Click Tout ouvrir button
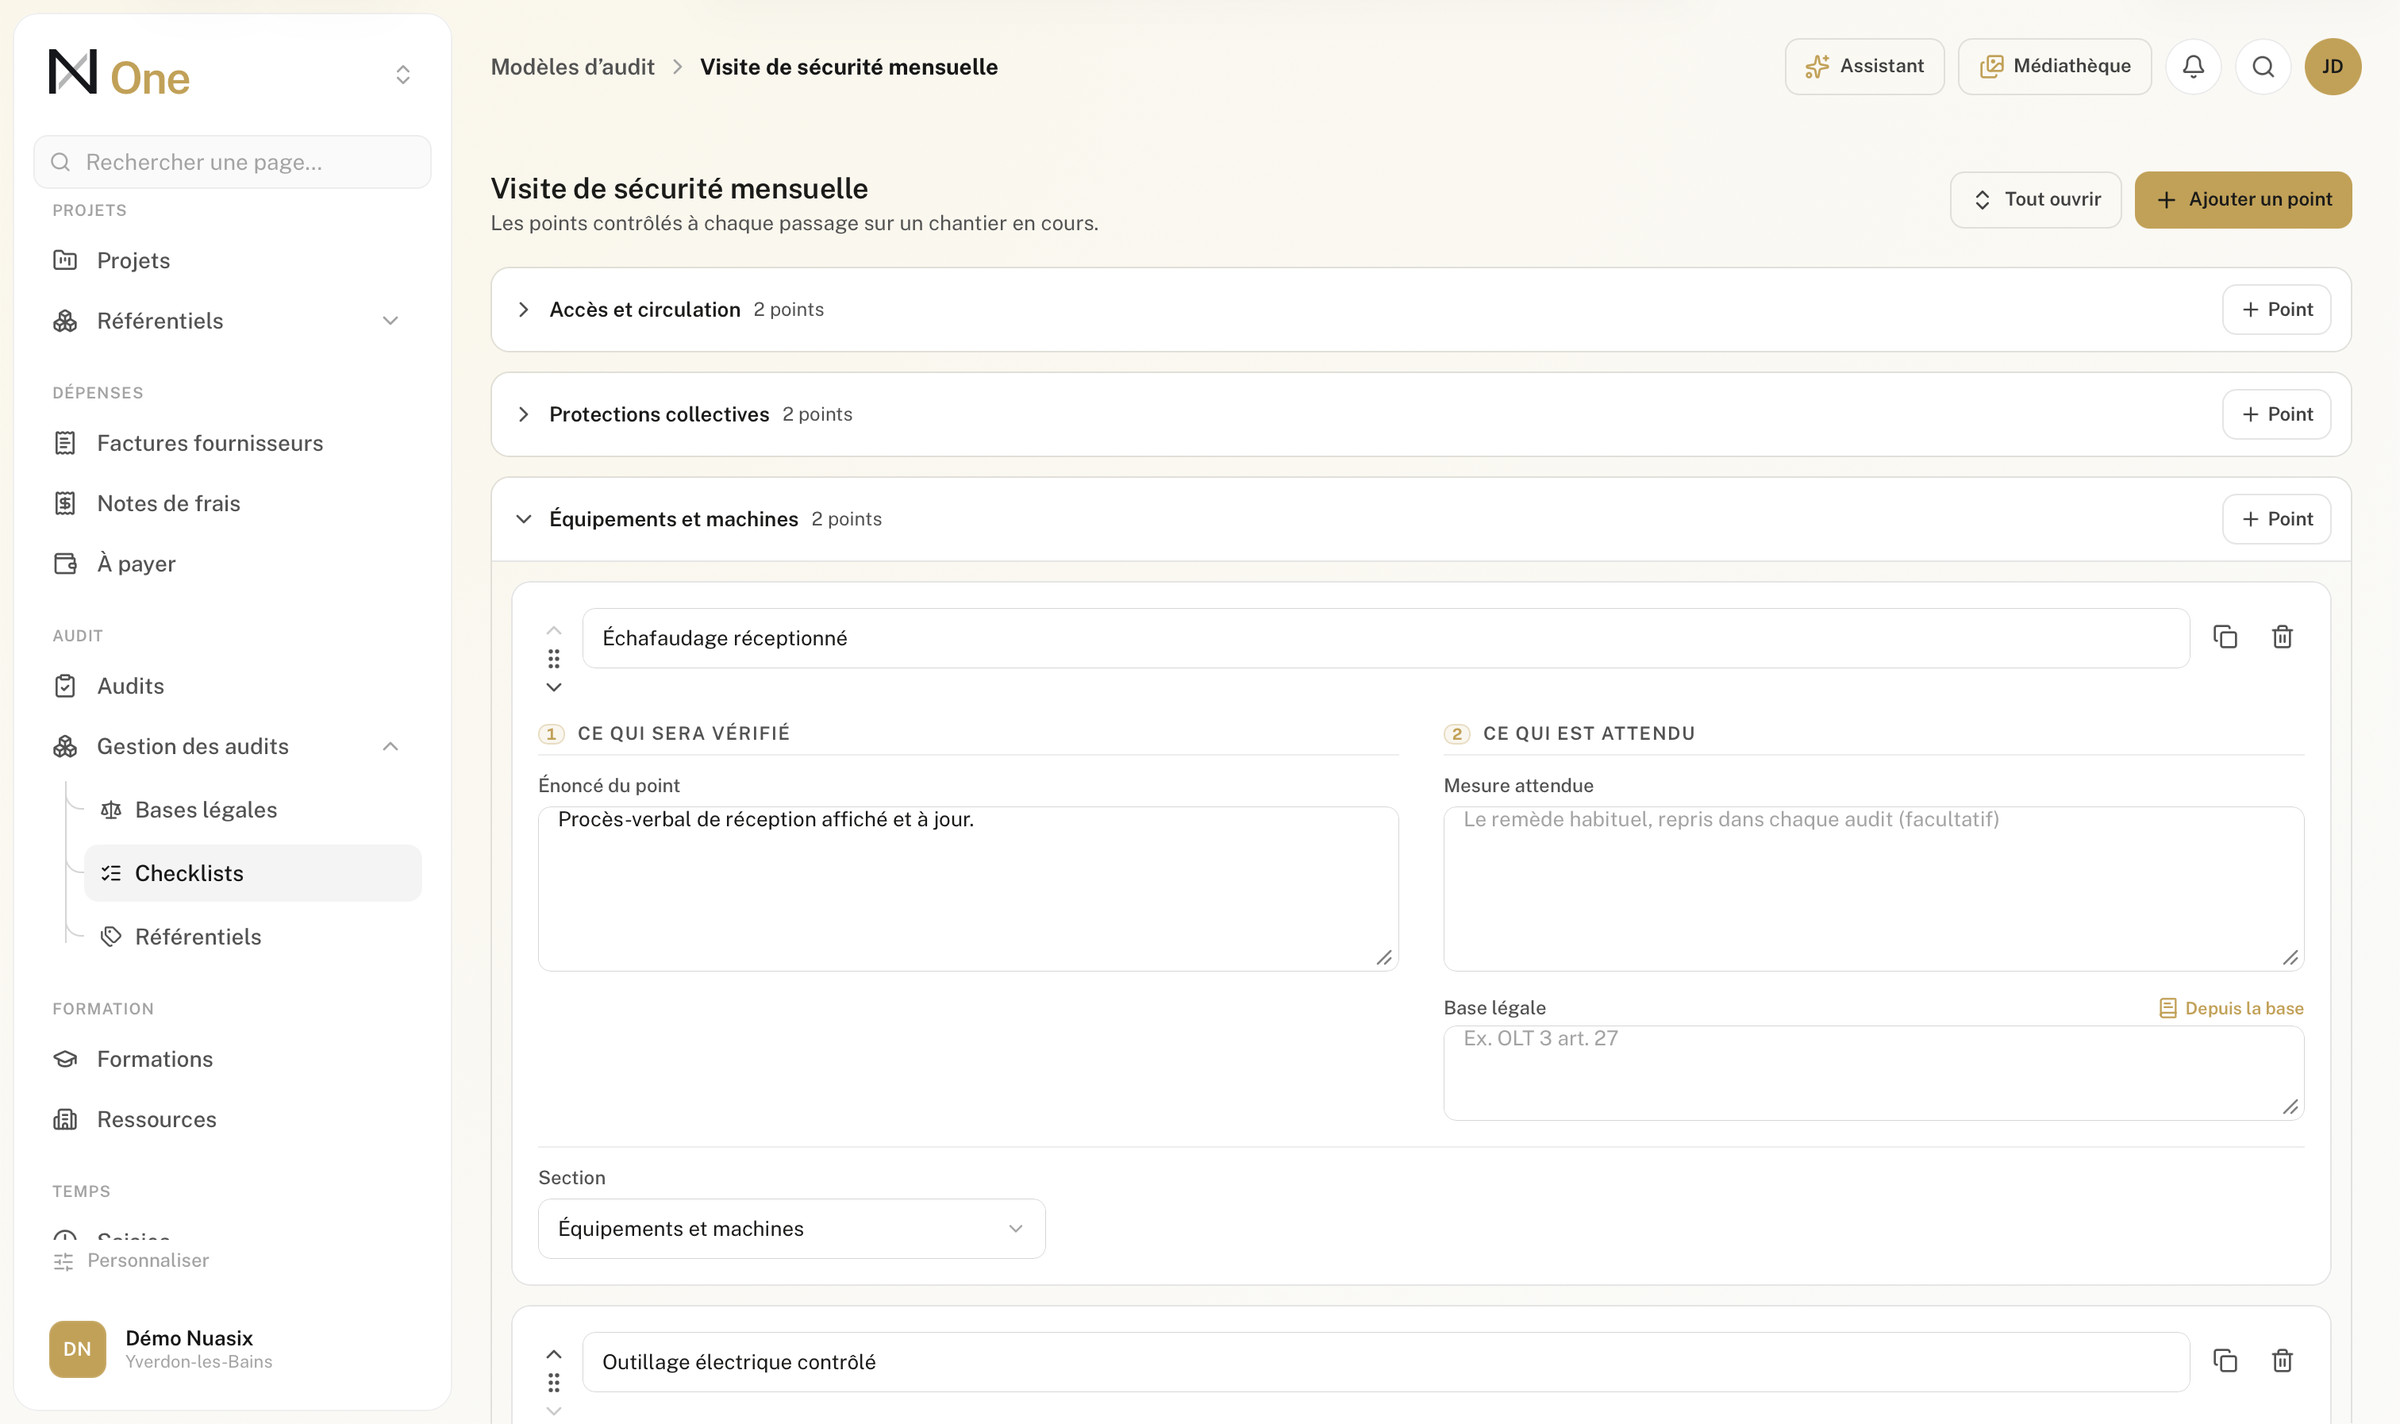Viewport: 2400px width, 1424px height. click(2036, 200)
